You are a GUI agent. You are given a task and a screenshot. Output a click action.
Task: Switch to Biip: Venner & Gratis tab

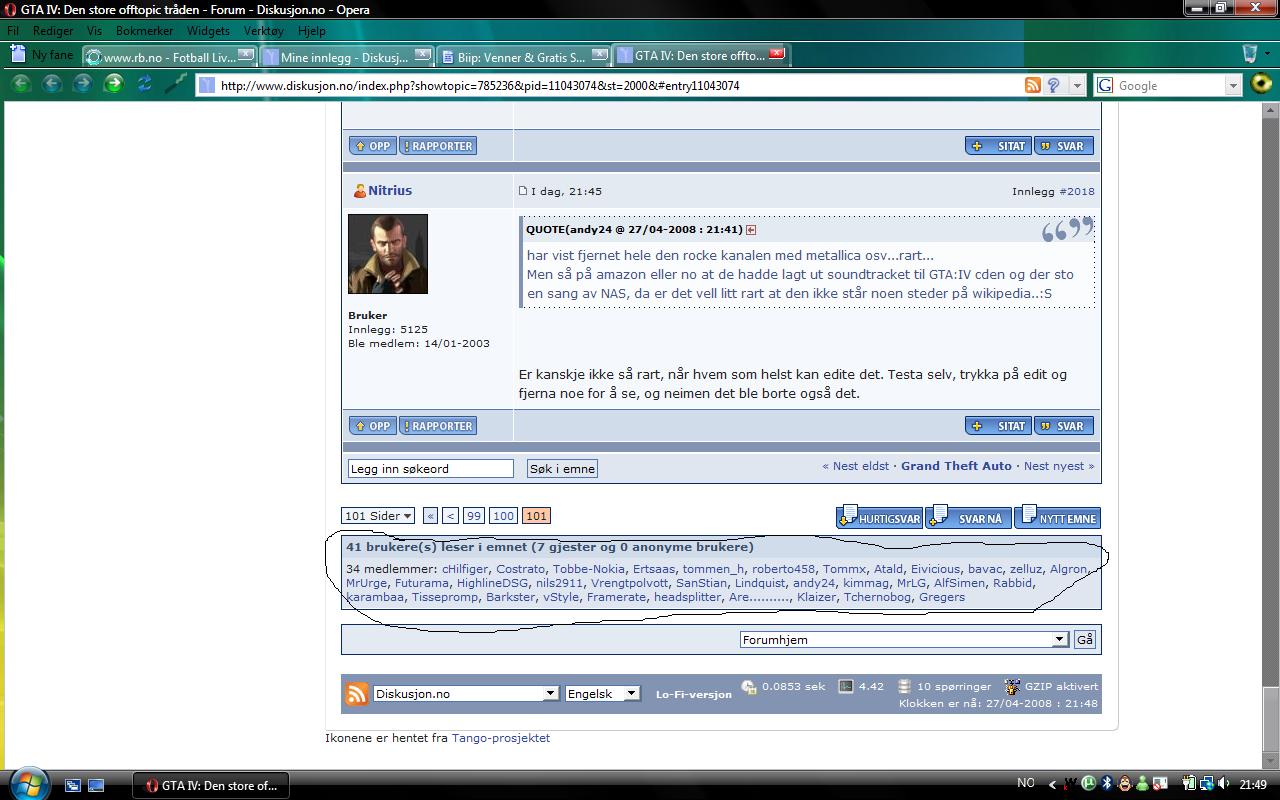(523, 56)
